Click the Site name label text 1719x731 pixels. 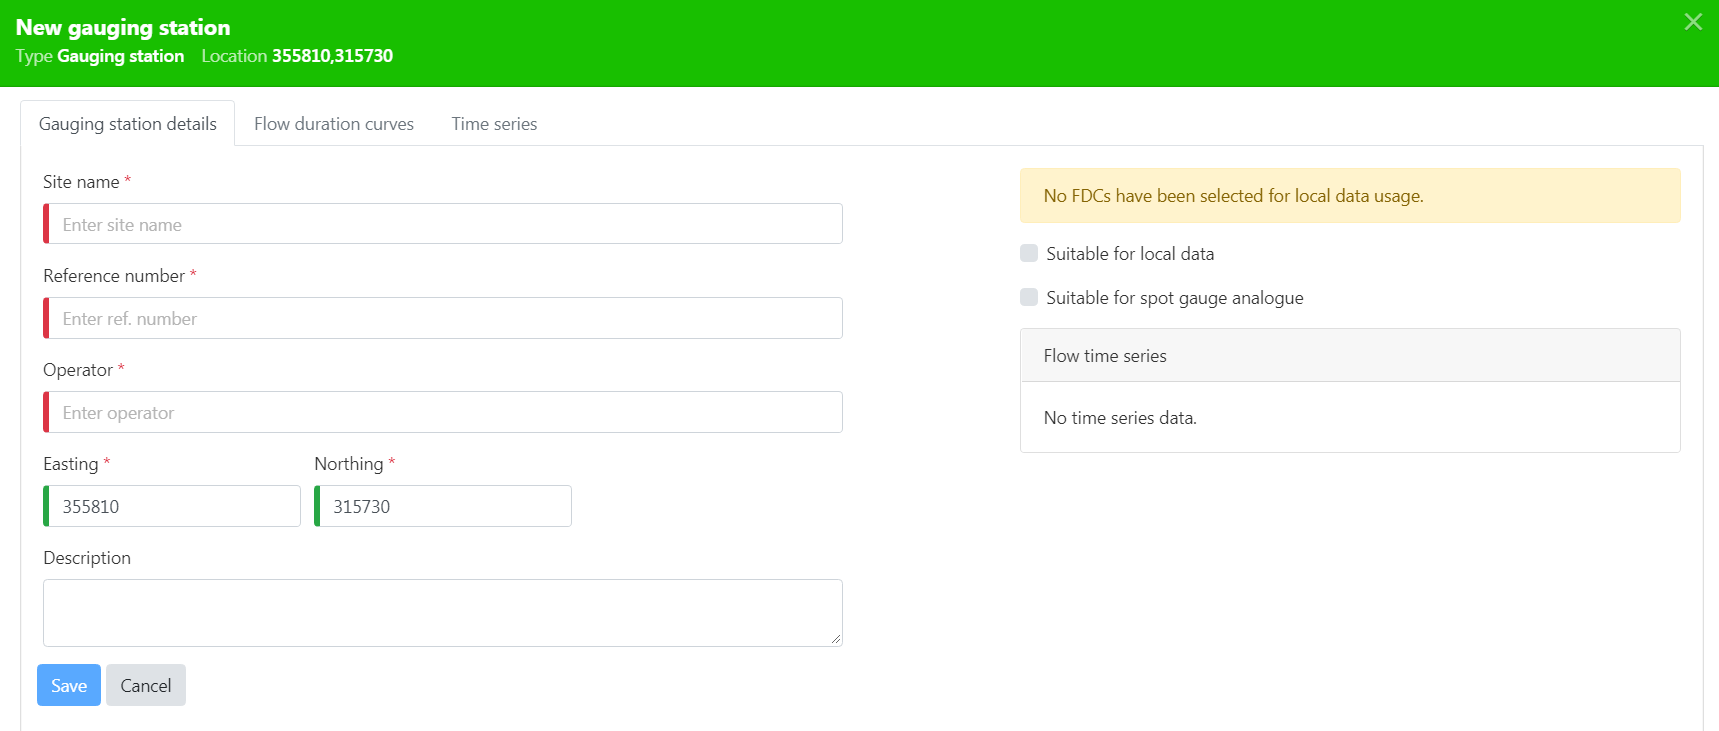(81, 182)
